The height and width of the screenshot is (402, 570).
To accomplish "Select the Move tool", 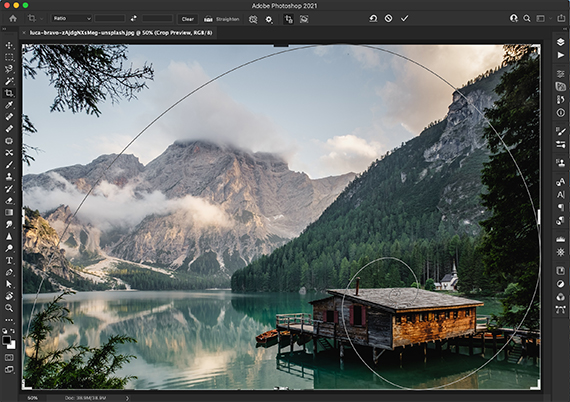I will point(9,45).
